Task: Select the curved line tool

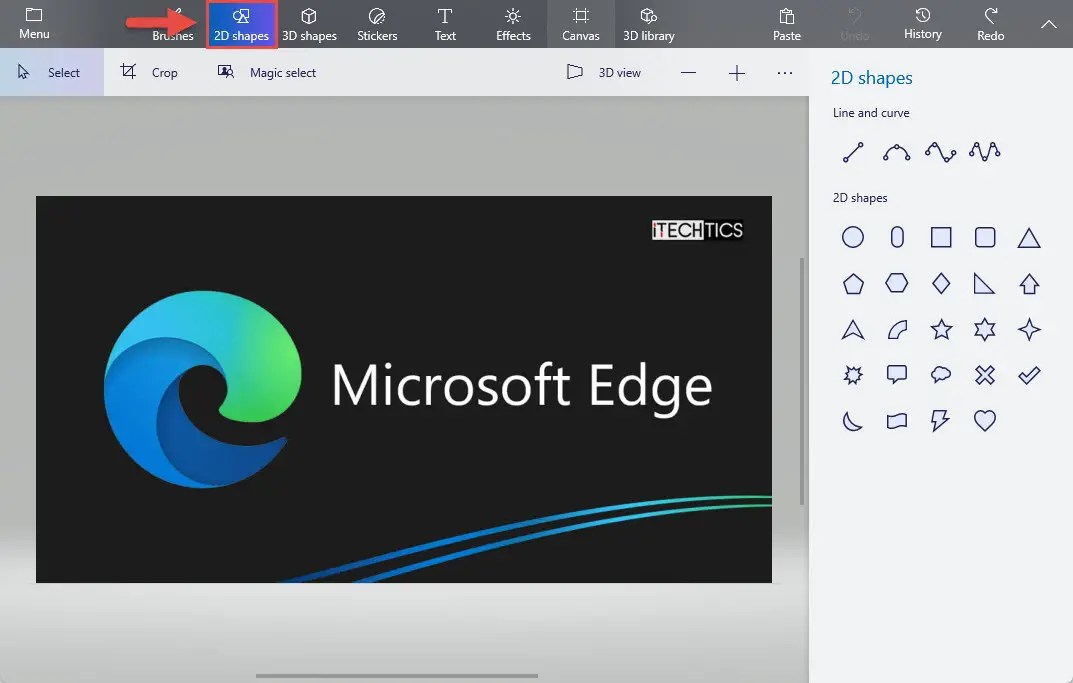Action: tap(897, 152)
